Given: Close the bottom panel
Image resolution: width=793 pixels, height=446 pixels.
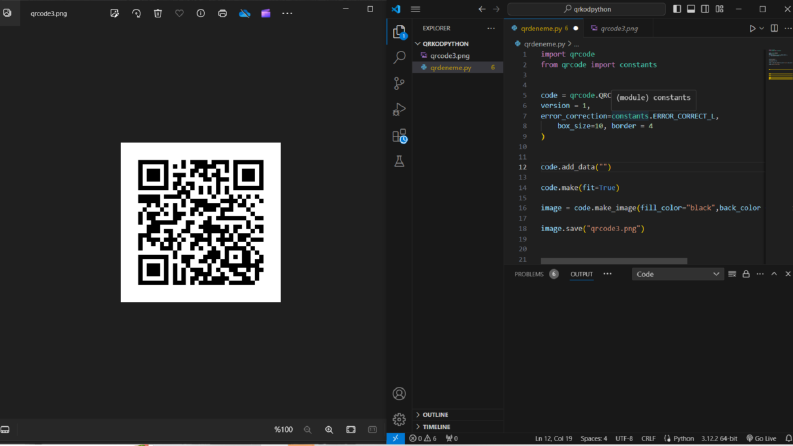Looking at the screenshot, I should point(788,274).
